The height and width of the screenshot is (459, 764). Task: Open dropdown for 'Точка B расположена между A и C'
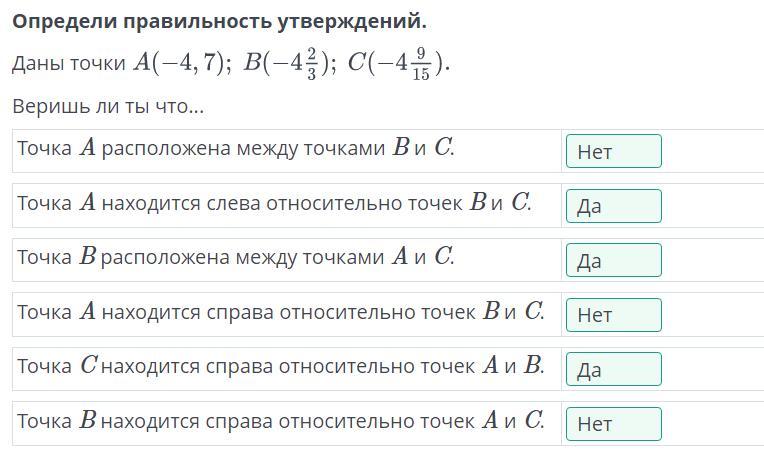point(613,260)
